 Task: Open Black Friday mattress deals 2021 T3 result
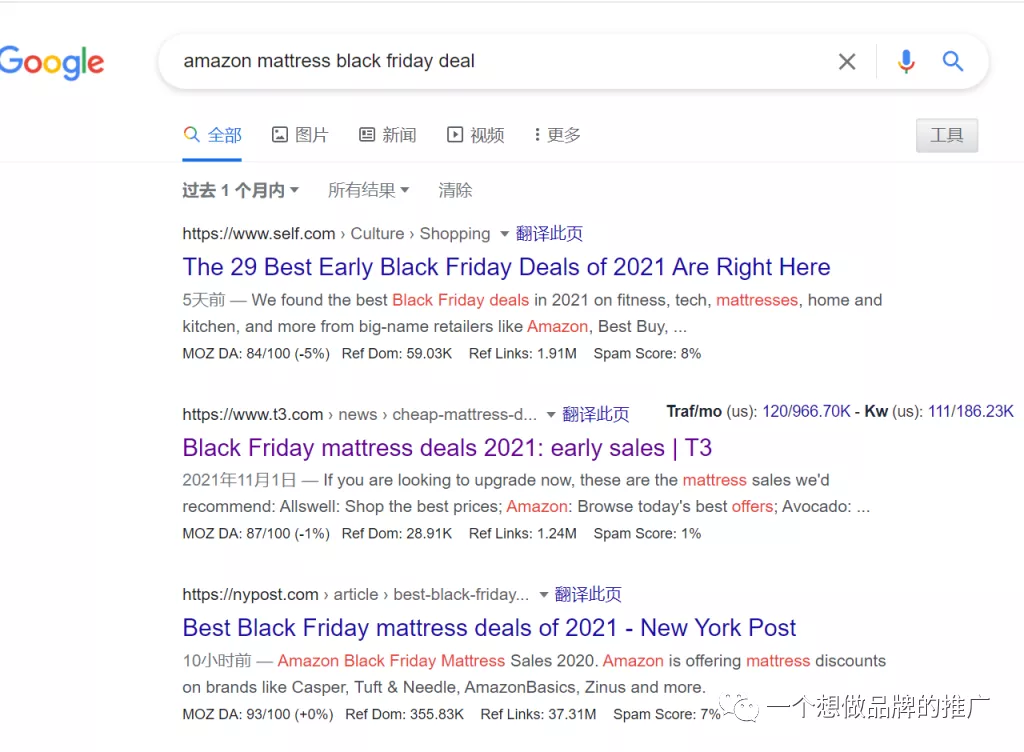447,448
